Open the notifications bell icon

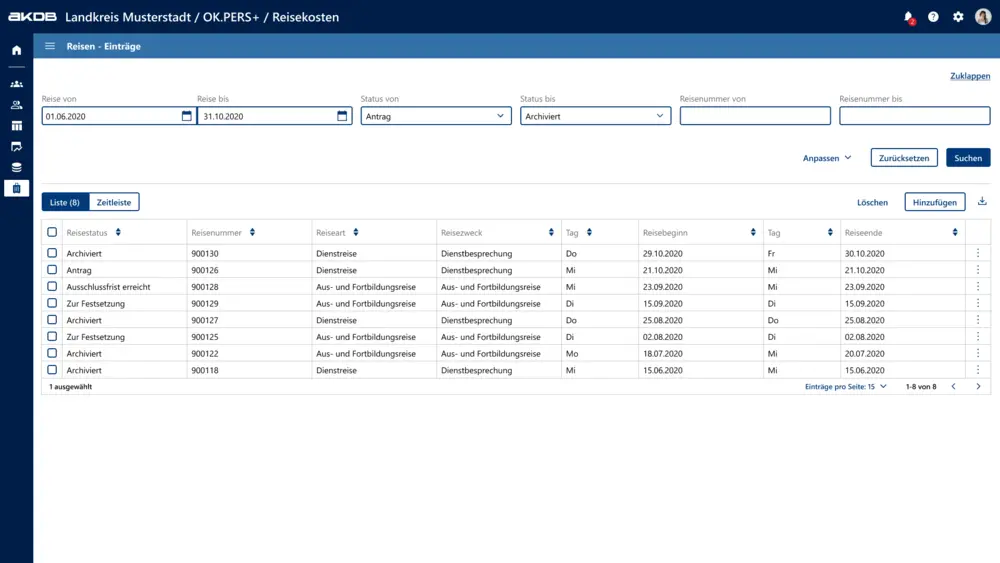pos(908,17)
